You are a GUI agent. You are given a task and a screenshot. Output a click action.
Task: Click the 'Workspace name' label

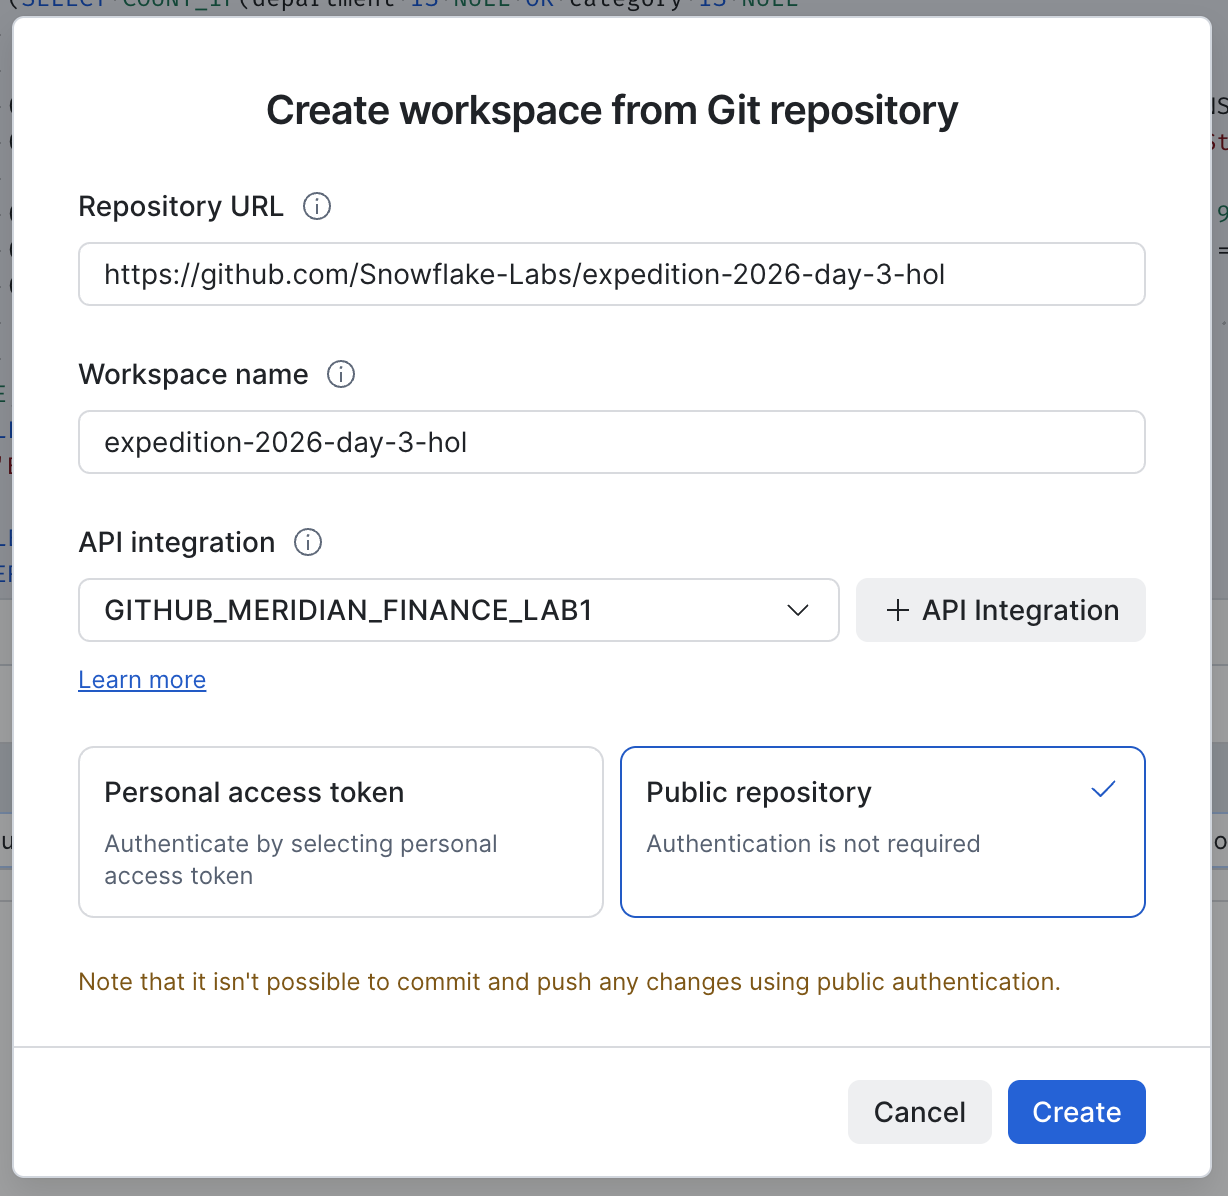[x=194, y=374]
